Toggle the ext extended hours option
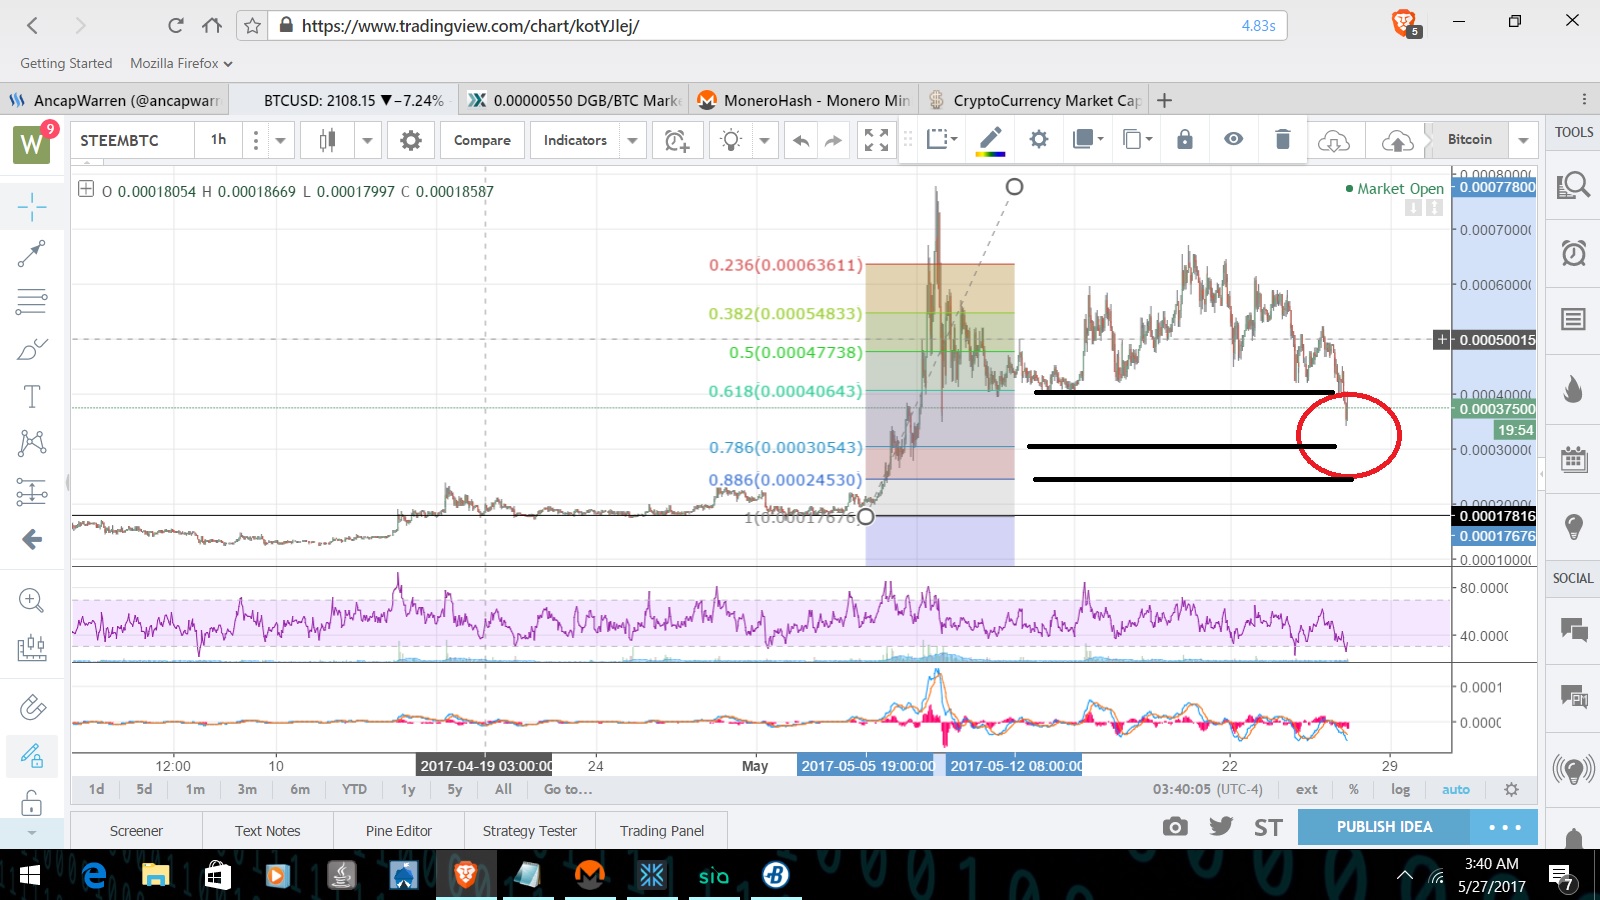This screenshot has height=900, width=1600. 1306,789
